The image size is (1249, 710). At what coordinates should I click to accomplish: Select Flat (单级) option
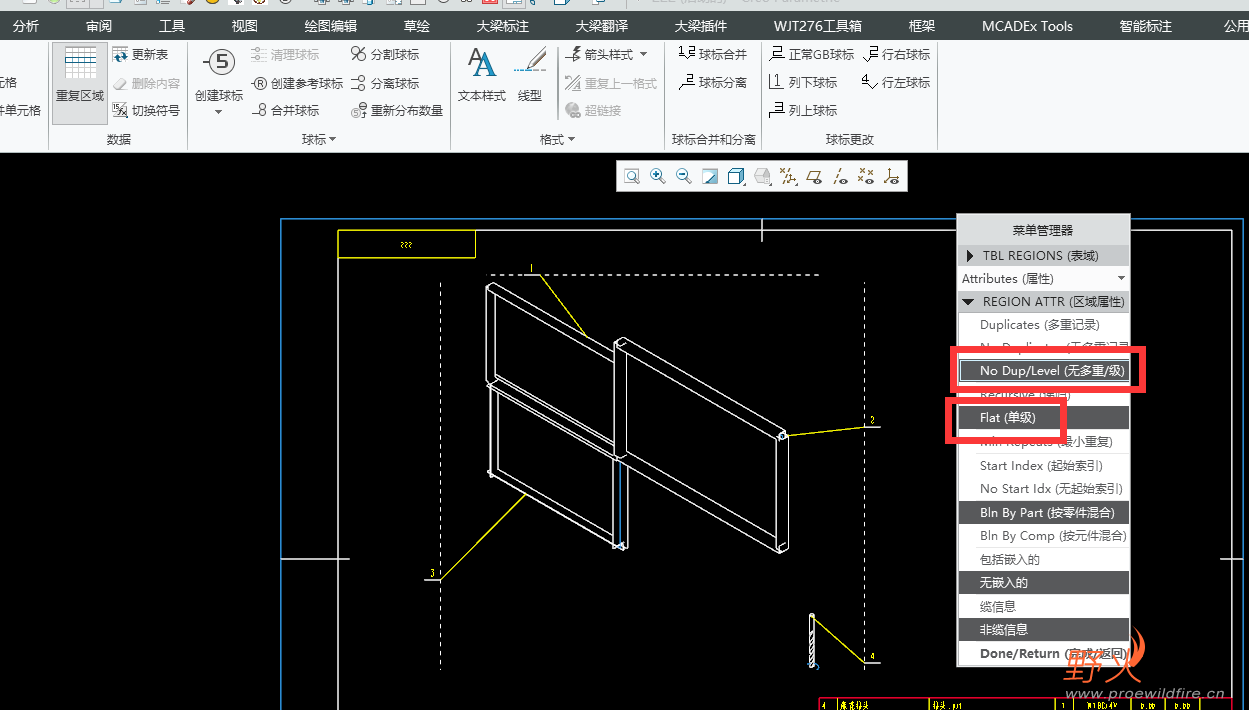pyautogui.click(x=1043, y=418)
